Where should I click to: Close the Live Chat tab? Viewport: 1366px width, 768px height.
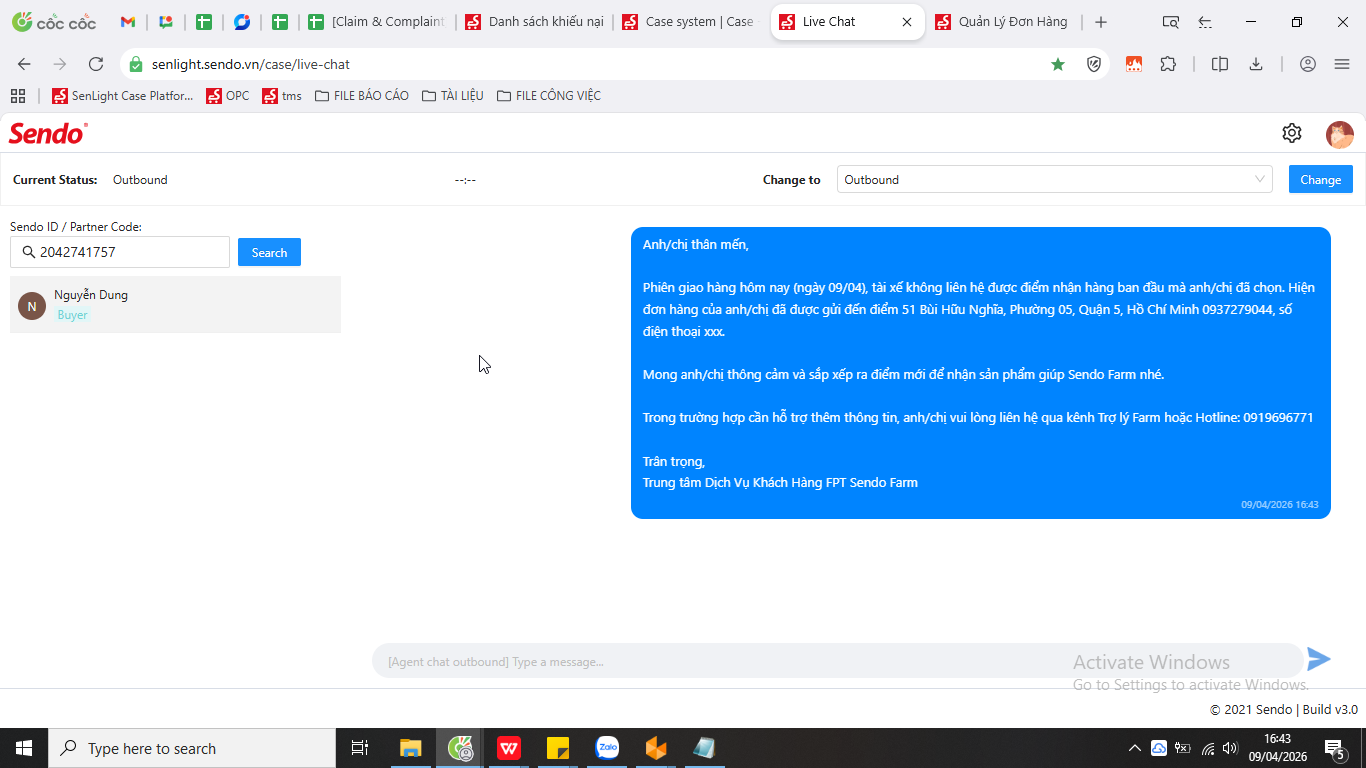907,22
